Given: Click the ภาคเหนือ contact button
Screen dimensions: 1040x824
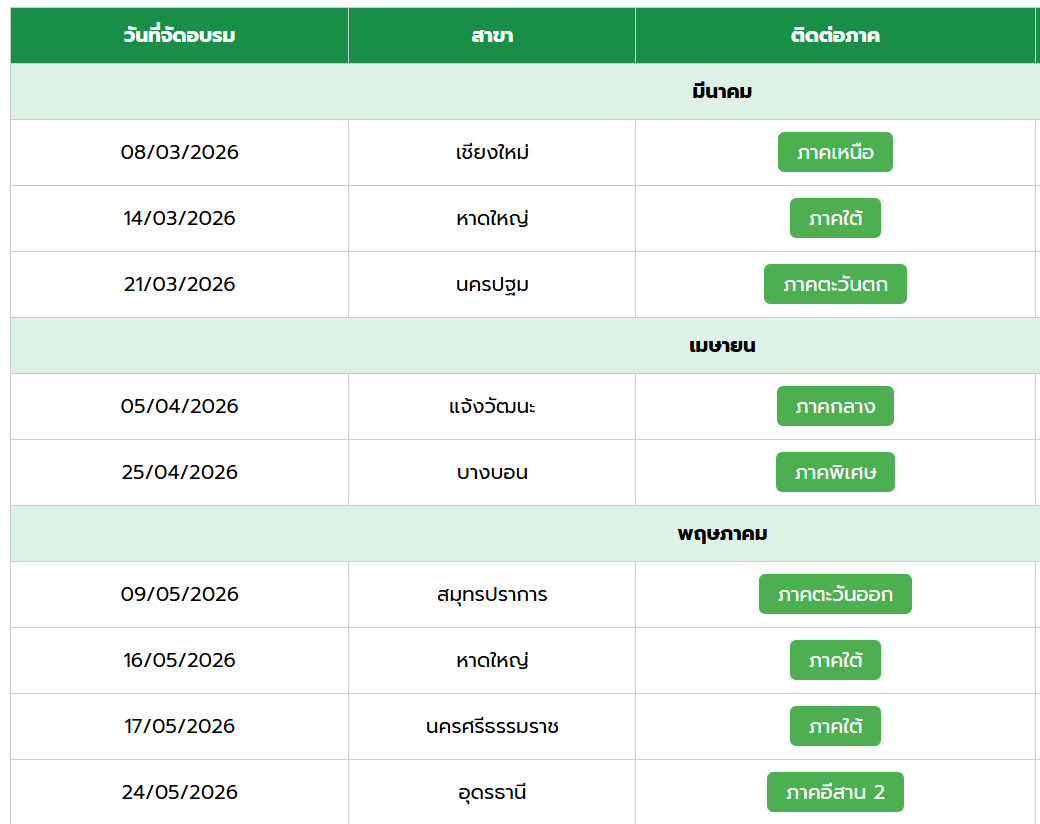Looking at the screenshot, I should pos(835,153).
